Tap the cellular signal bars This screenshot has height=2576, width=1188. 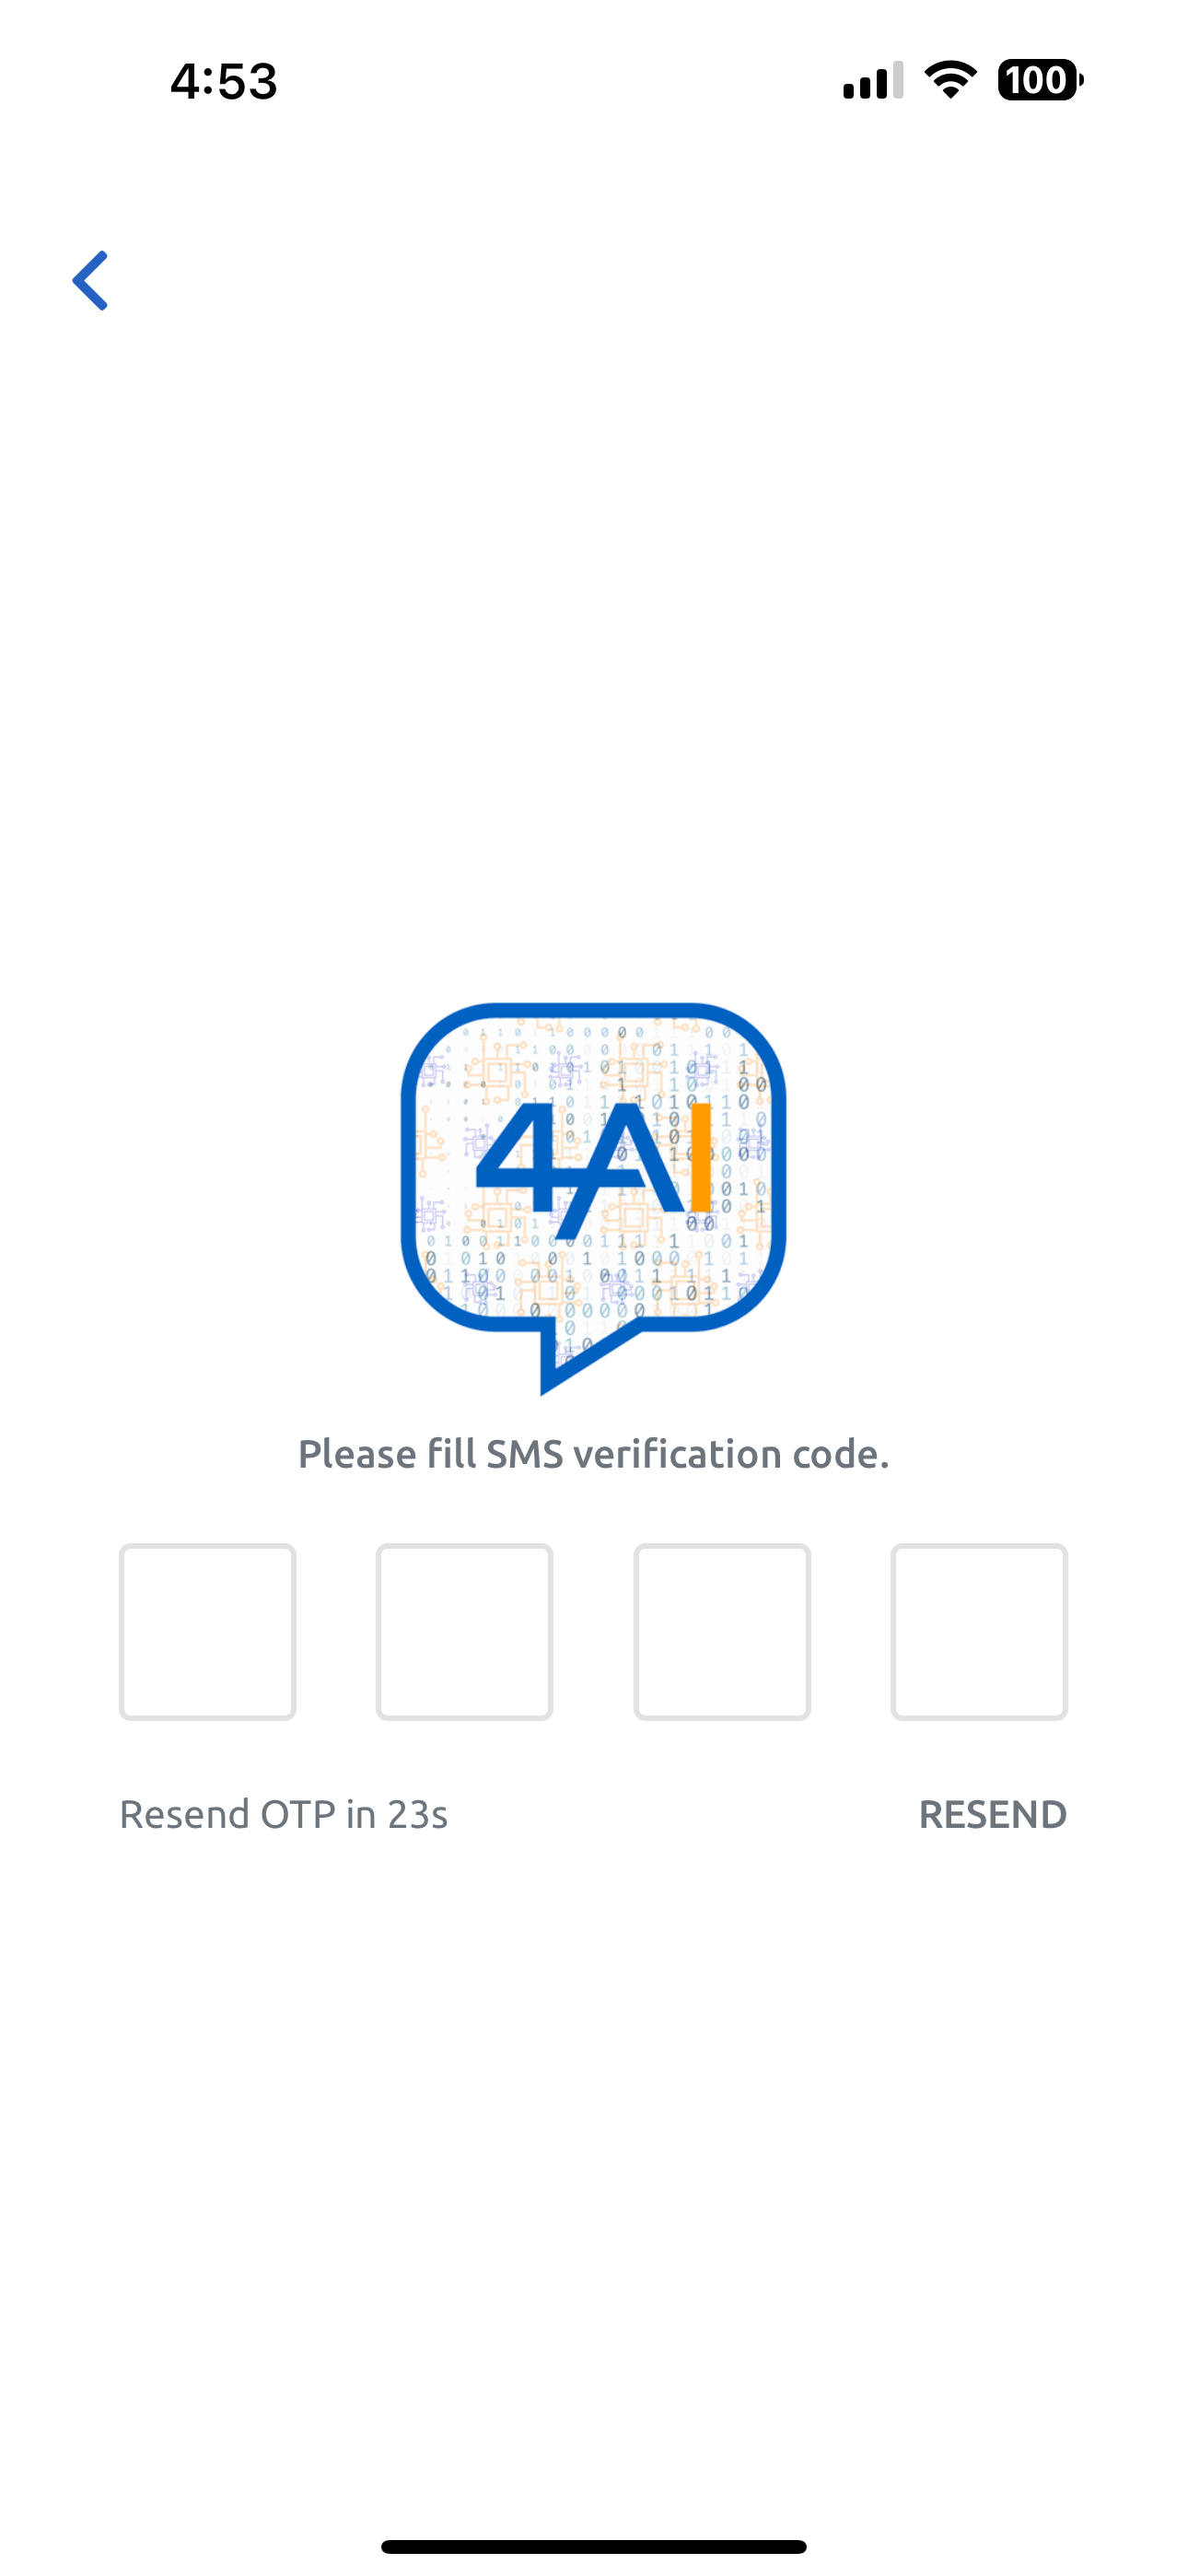pyautogui.click(x=873, y=80)
